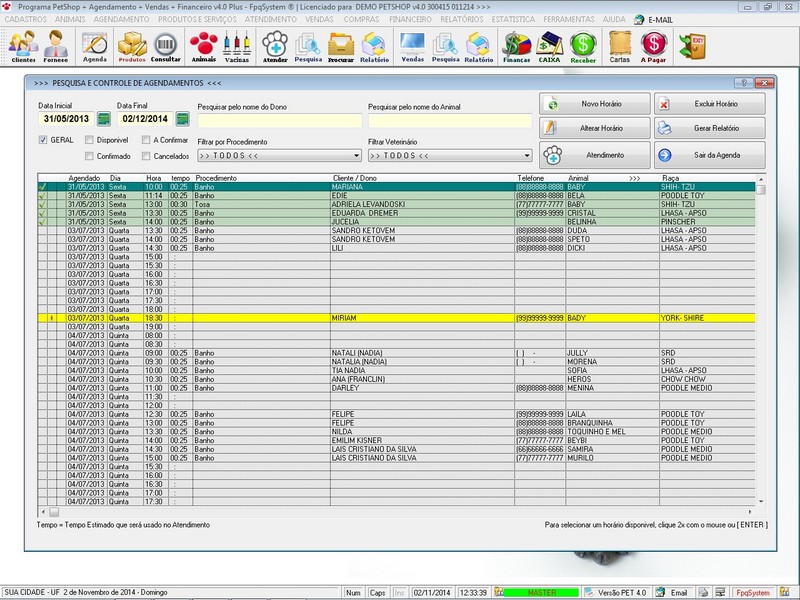800x600 pixels.
Task: Expand the Filtrar Veterinário dropdown
Action: 450,156
